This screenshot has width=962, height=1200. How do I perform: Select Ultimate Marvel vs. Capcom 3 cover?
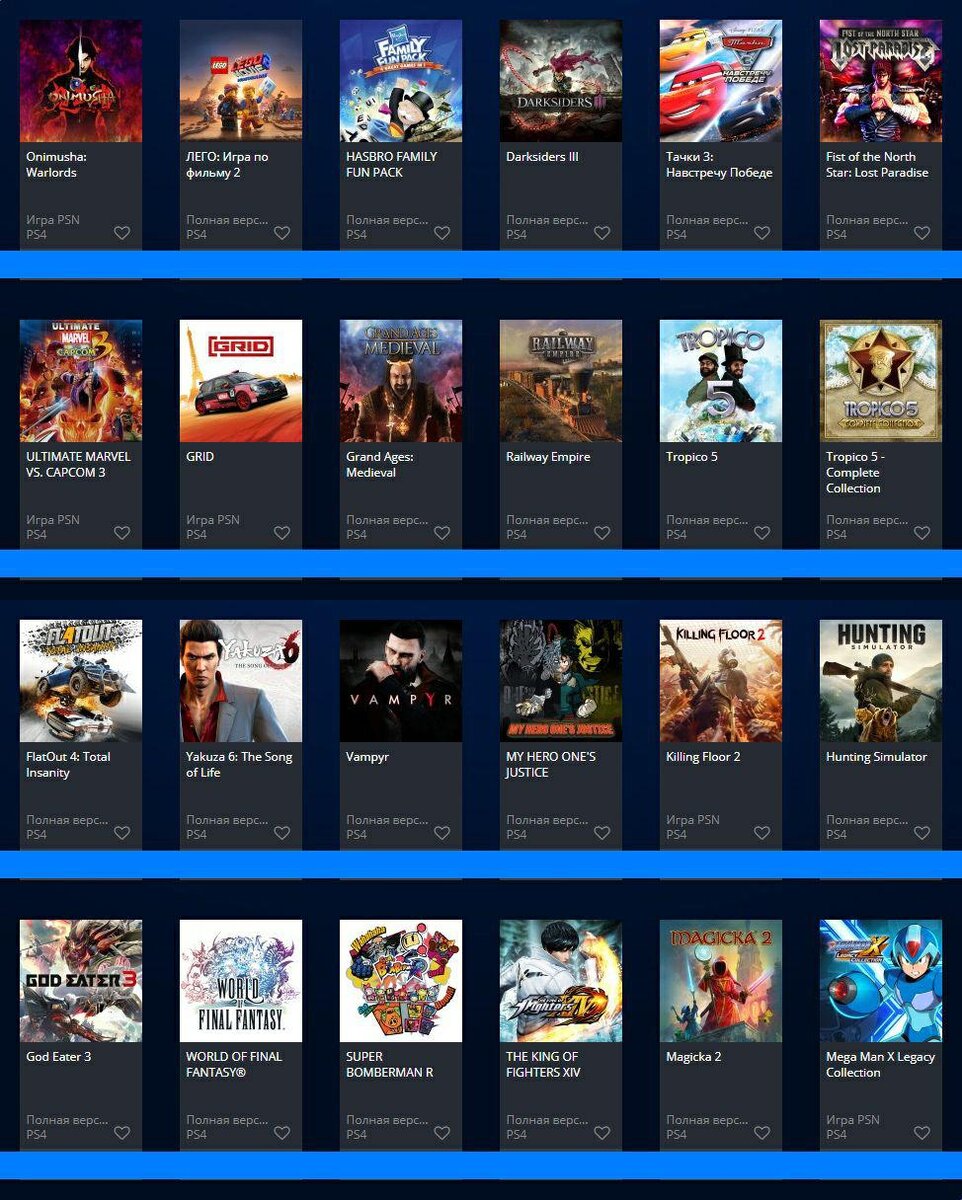click(81, 381)
